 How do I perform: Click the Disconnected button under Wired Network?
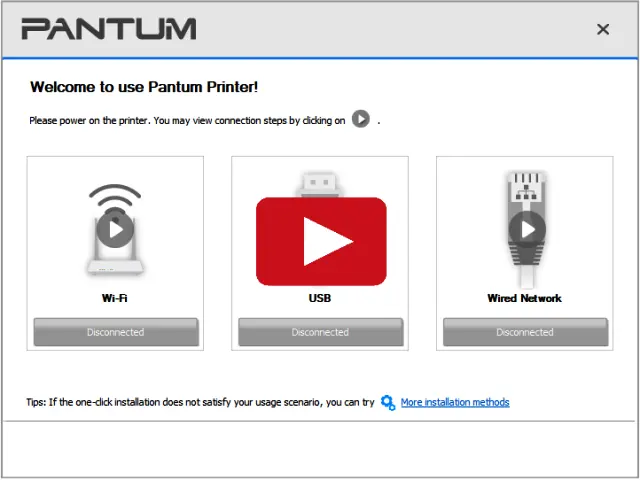tap(525, 332)
